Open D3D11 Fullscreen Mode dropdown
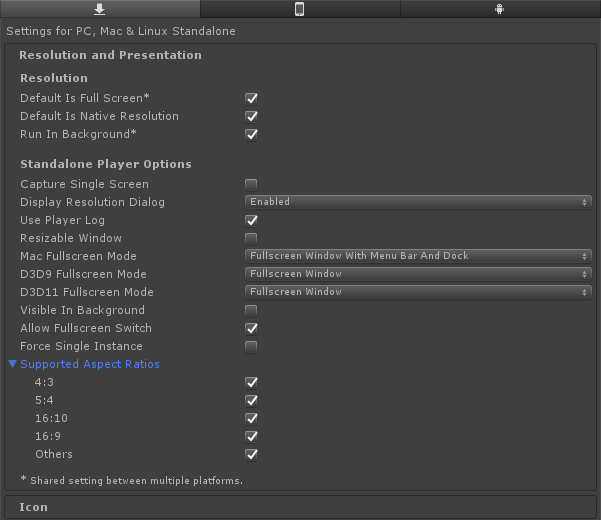This screenshot has height=520, width=601. point(418,292)
